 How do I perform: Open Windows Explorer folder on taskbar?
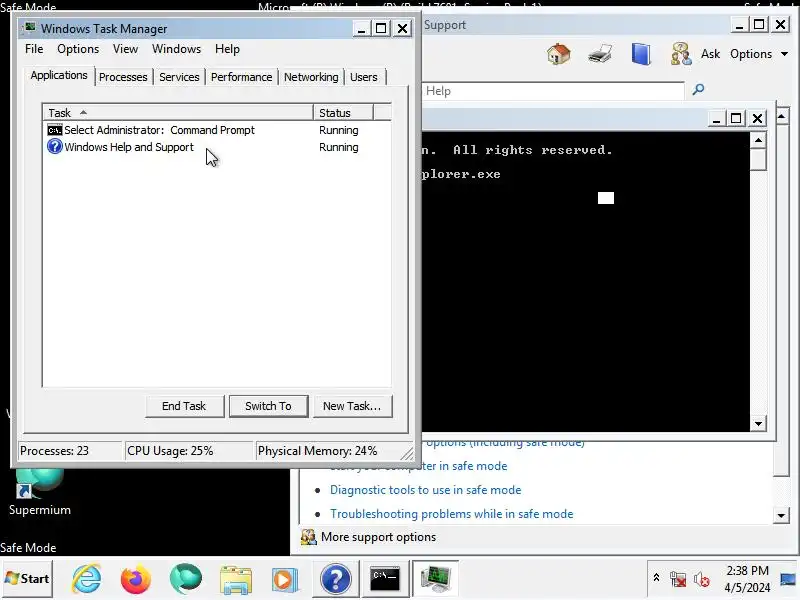[x=236, y=580]
